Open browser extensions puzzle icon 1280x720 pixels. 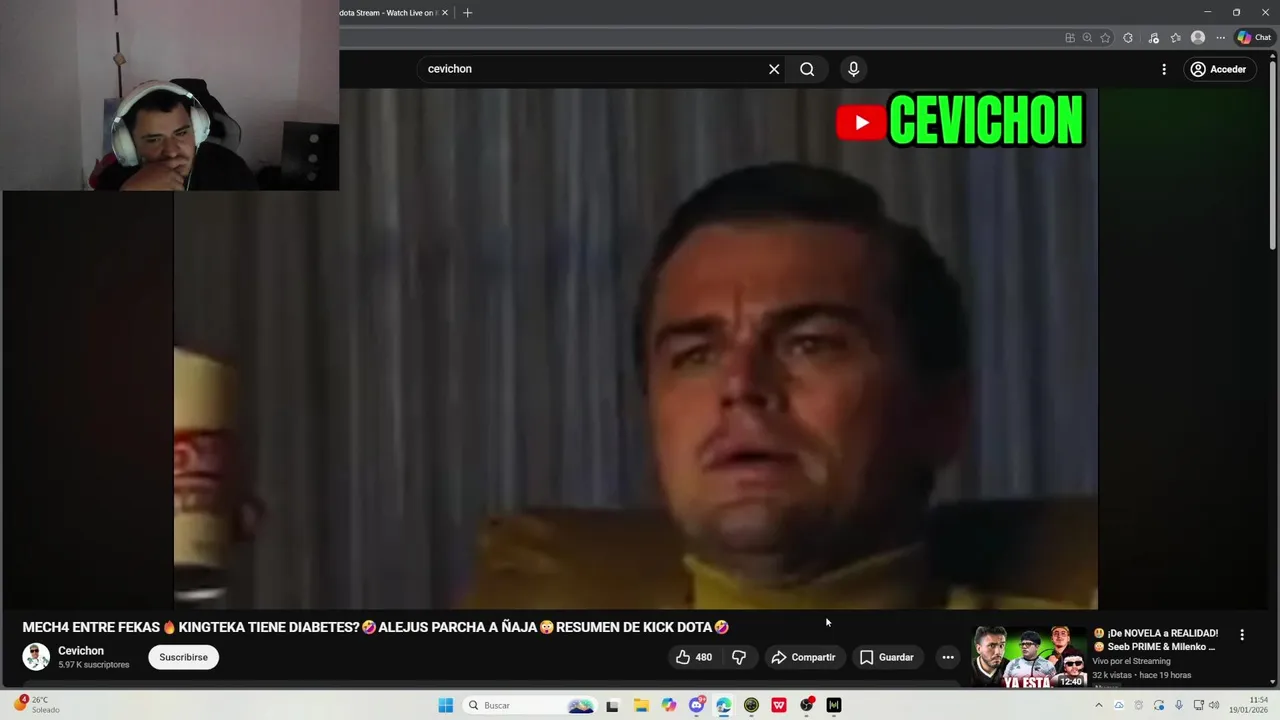point(1128,38)
